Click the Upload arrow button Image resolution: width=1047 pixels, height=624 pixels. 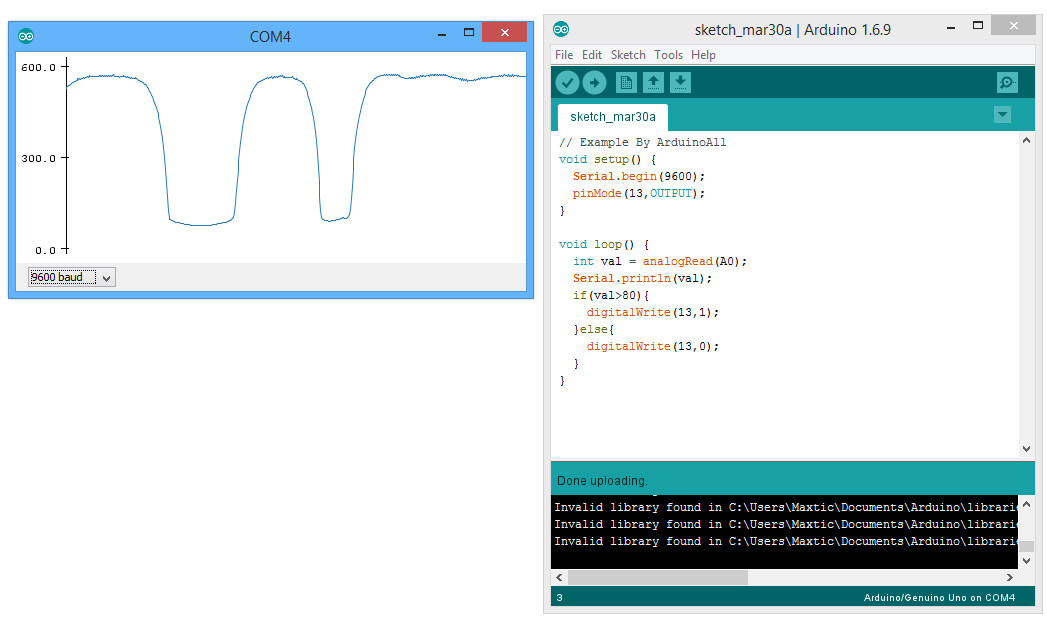pos(594,83)
